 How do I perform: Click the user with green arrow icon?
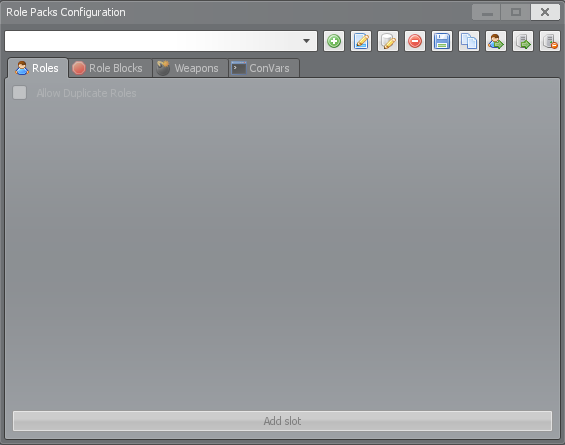[496, 41]
